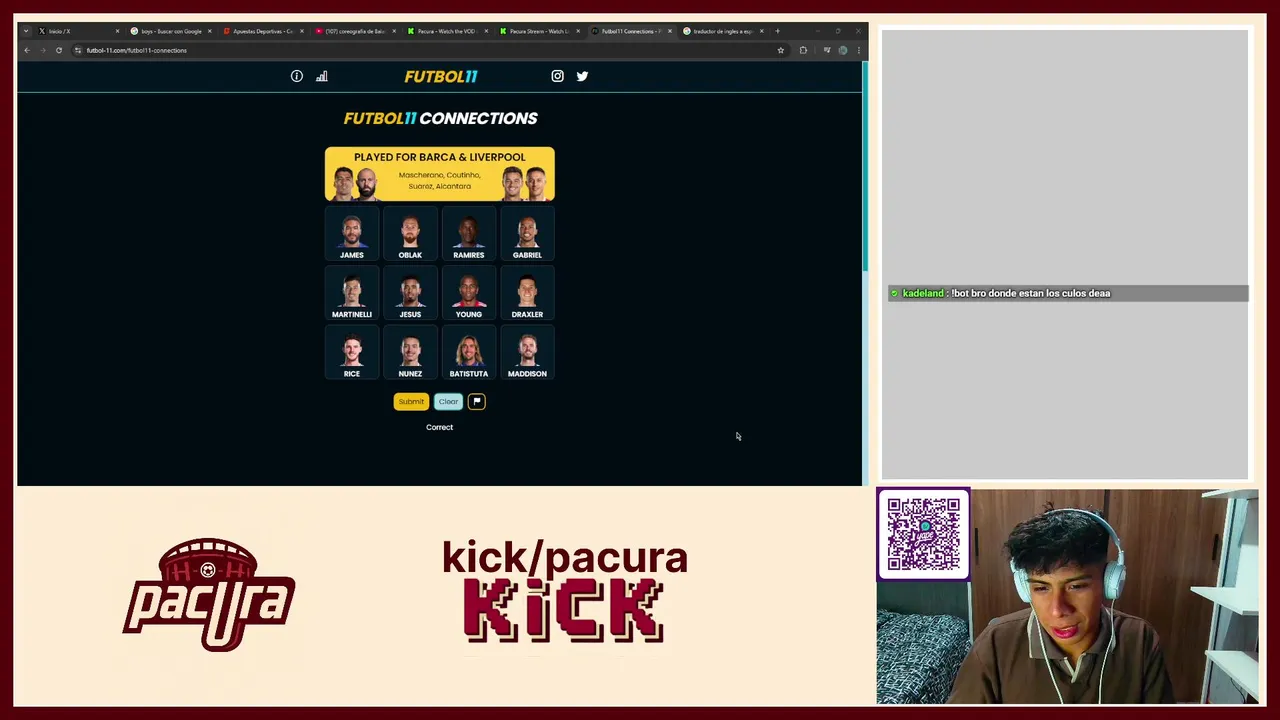The height and width of the screenshot is (720, 1280).
Task: Open the Twitter bird icon in the header
Action: pyautogui.click(x=582, y=76)
